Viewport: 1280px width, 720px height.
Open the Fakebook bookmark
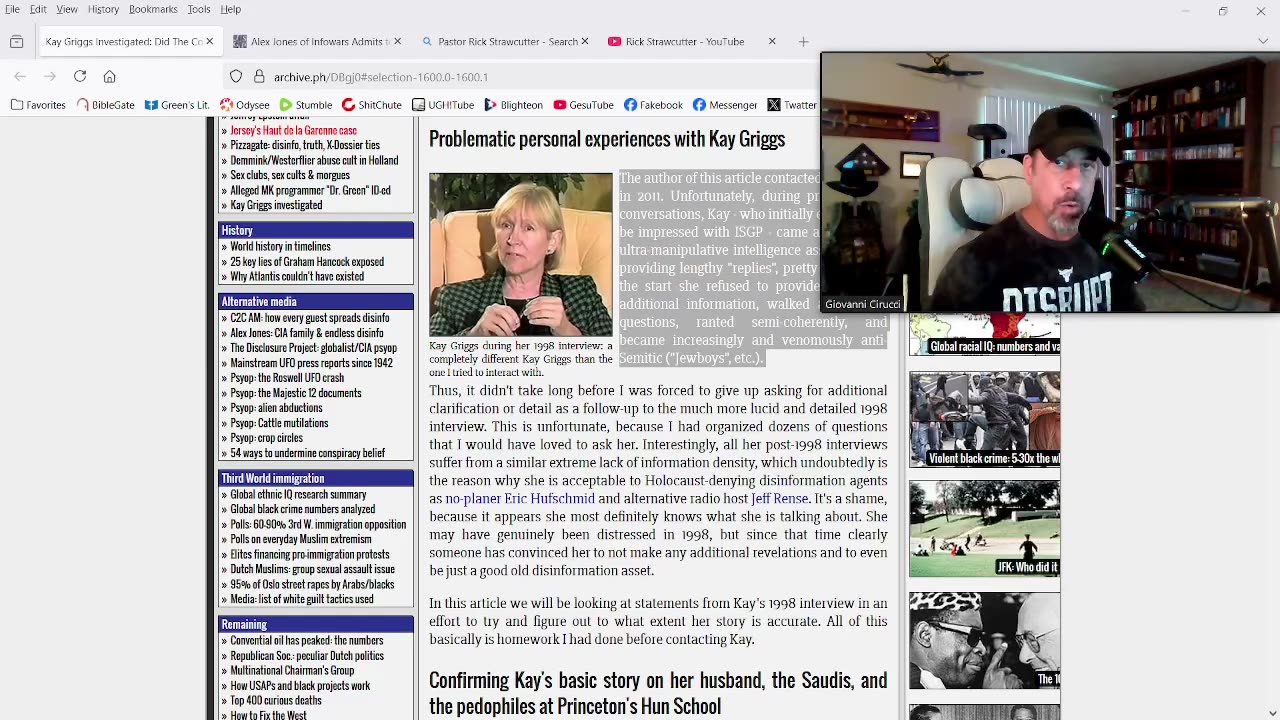click(653, 105)
